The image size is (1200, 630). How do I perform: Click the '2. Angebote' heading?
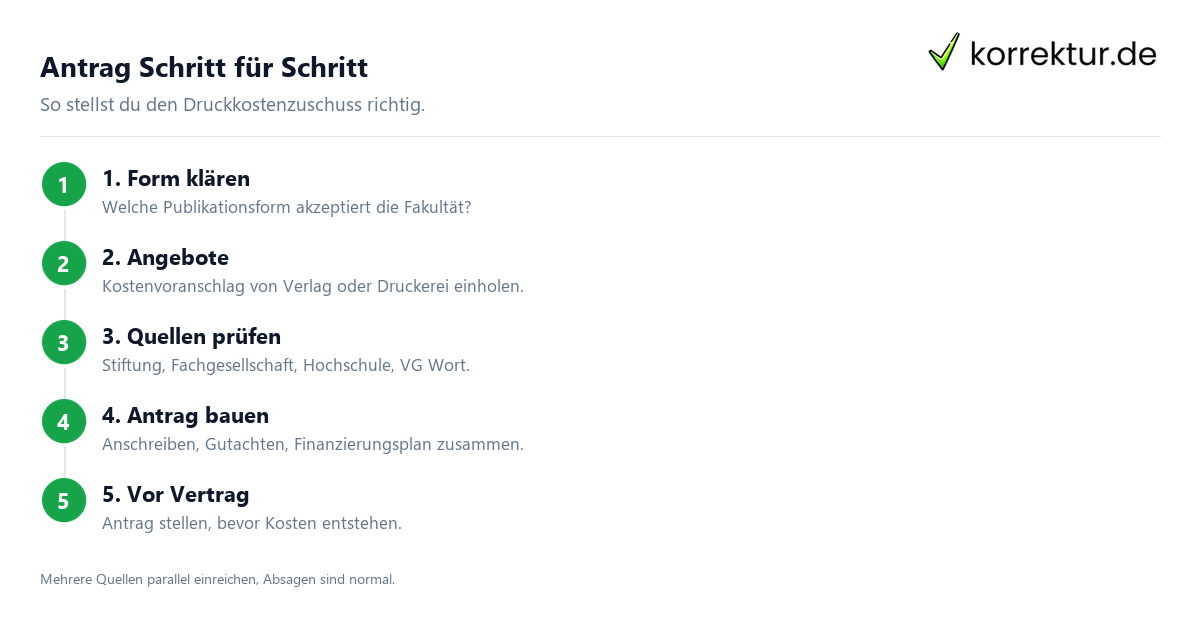point(165,258)
